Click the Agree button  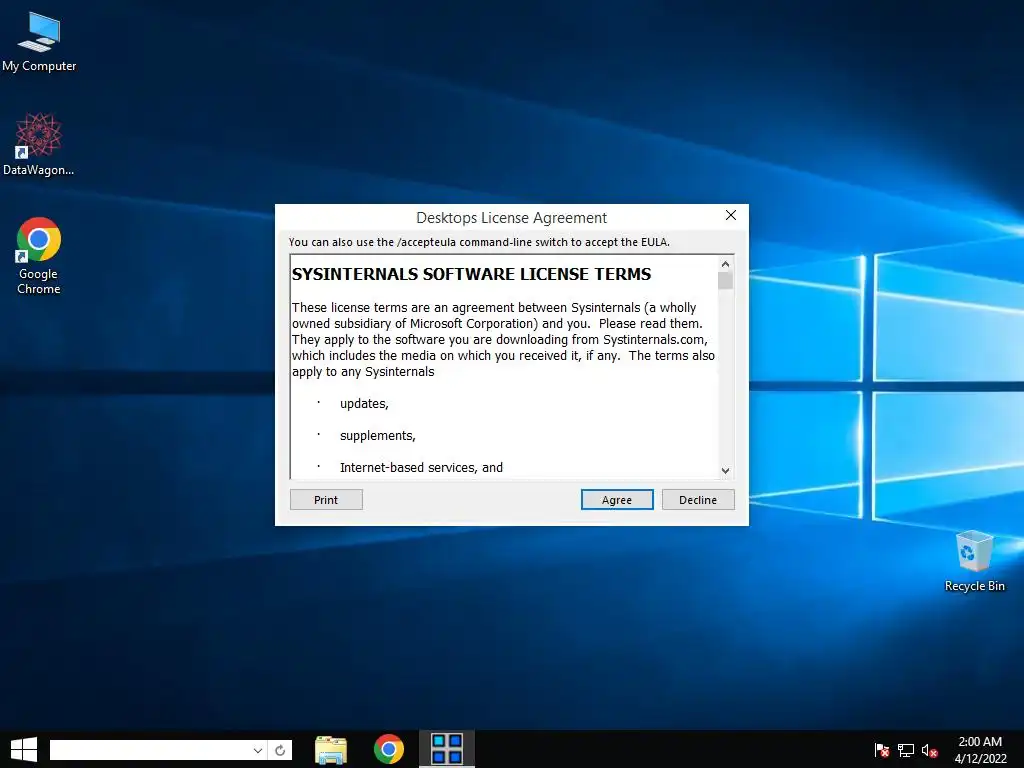(616, 500)
